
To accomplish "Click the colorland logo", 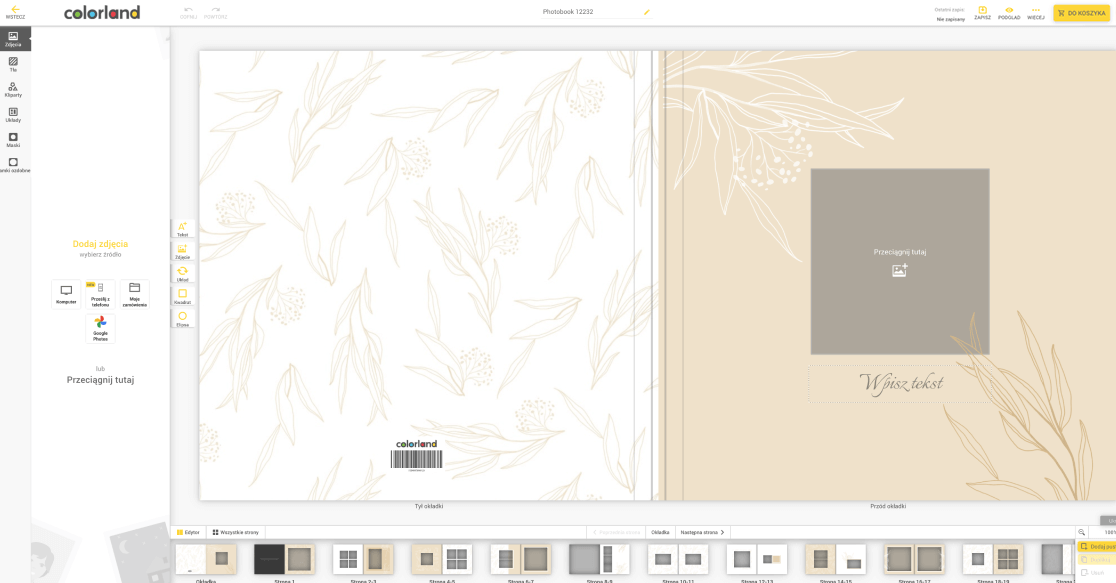I will point(102,13).
